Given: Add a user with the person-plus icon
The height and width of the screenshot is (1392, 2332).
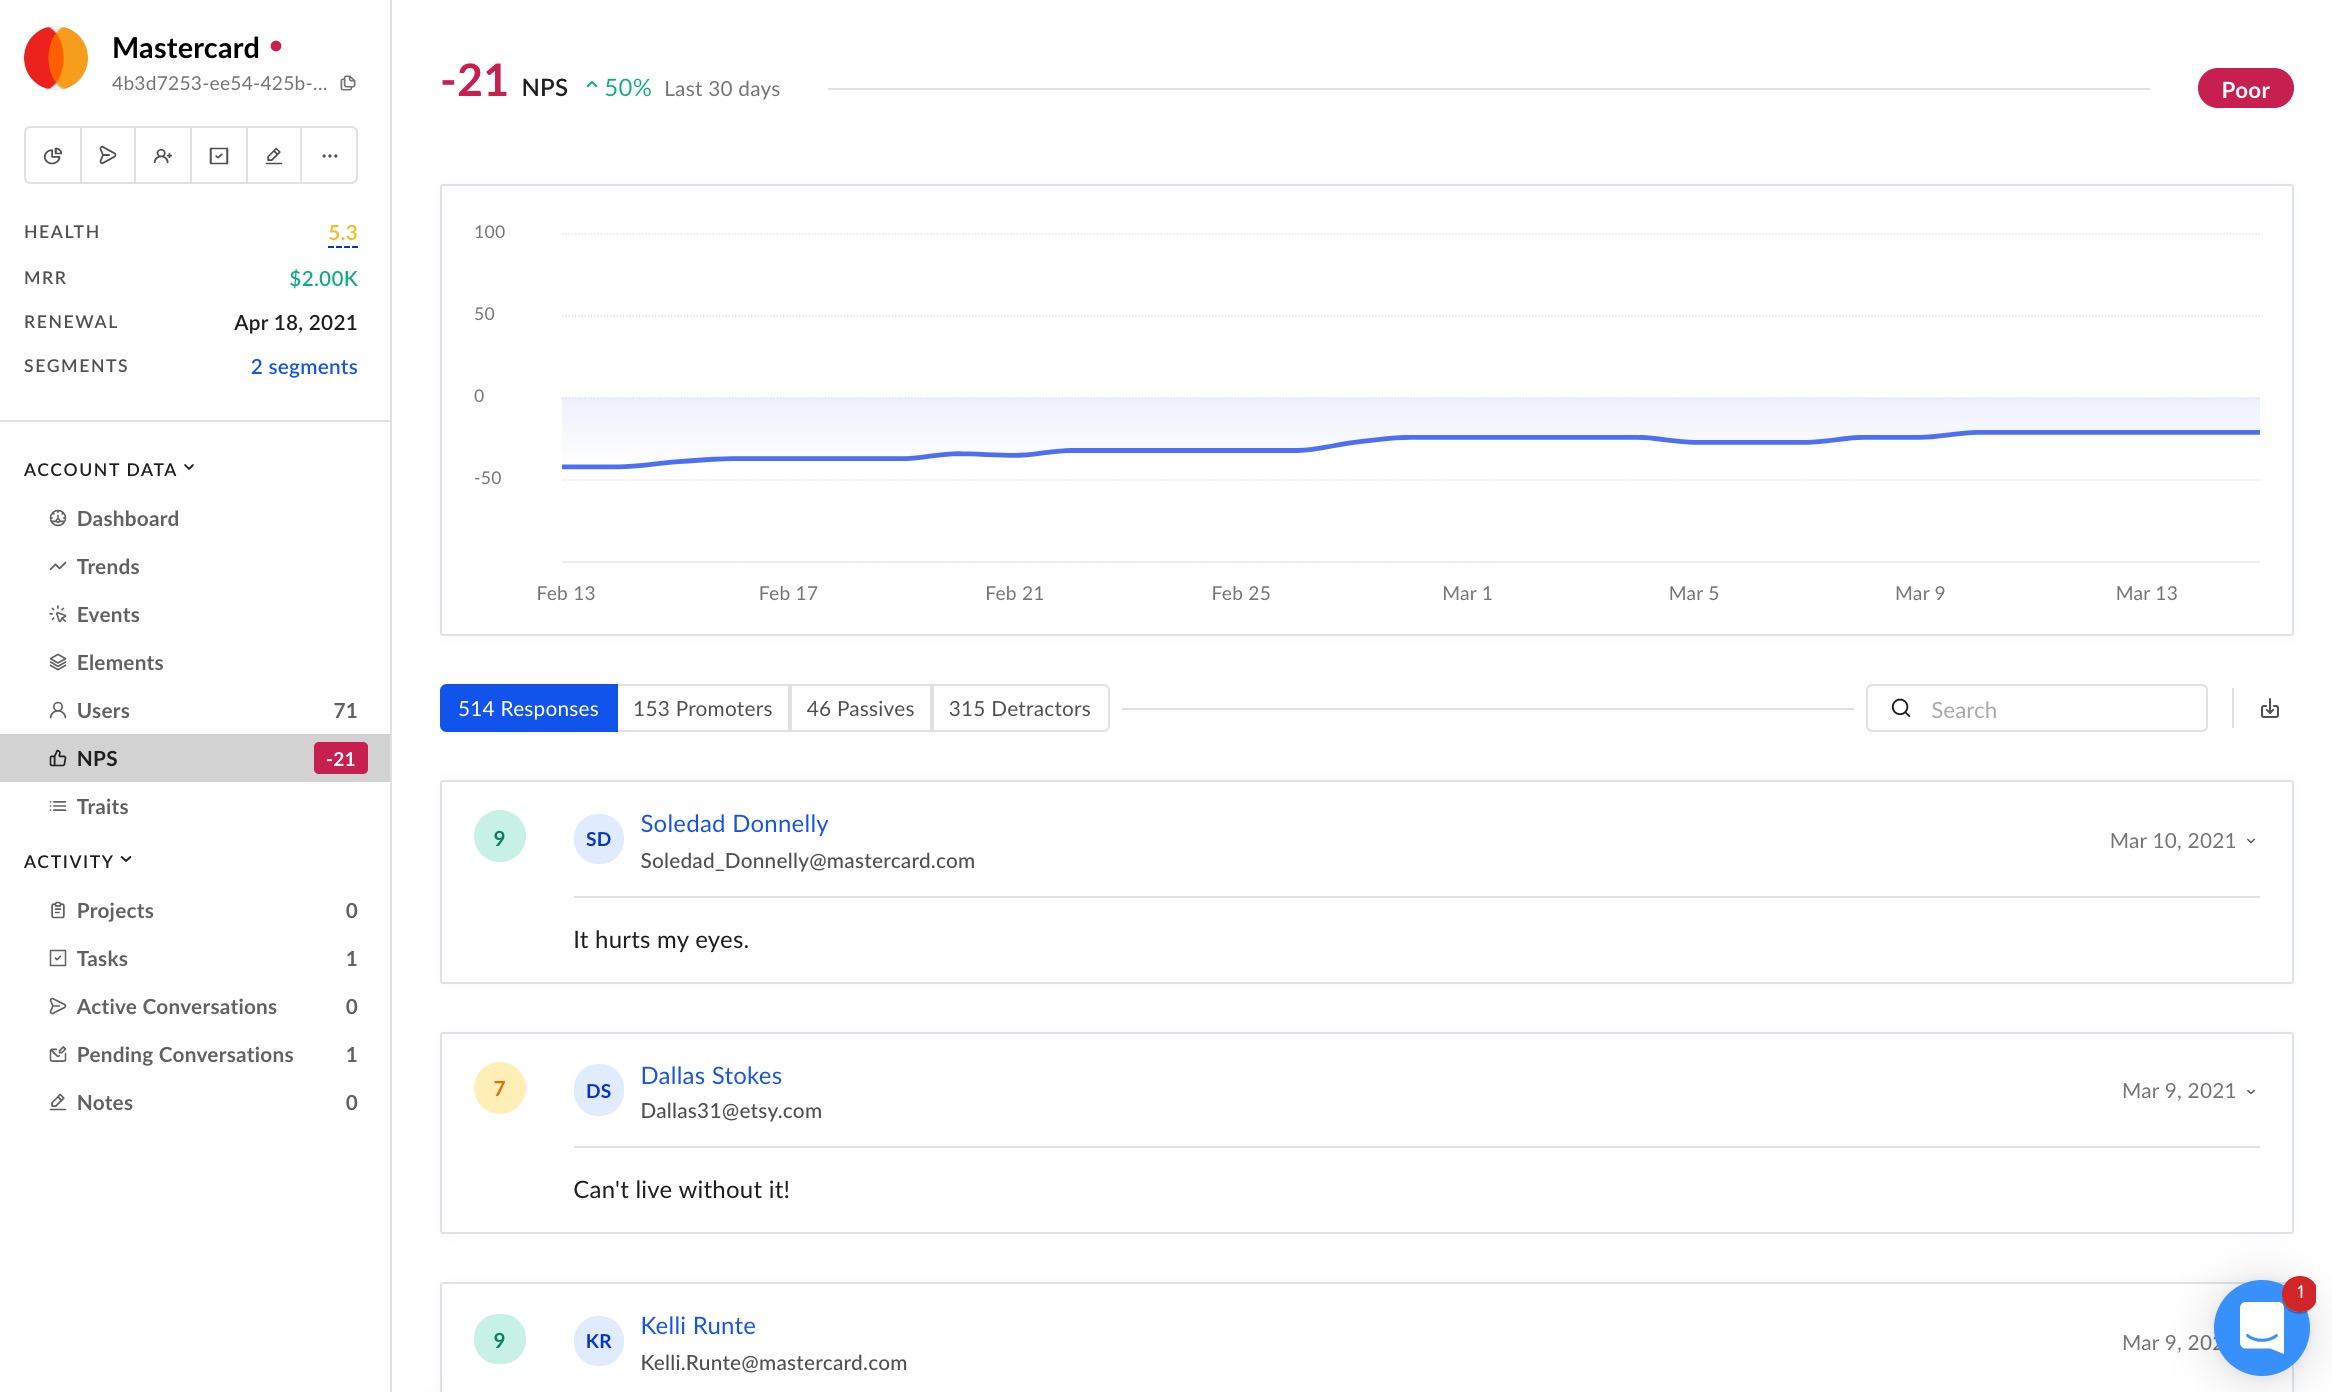Looking at the screenshot, I should pos(163,155).
